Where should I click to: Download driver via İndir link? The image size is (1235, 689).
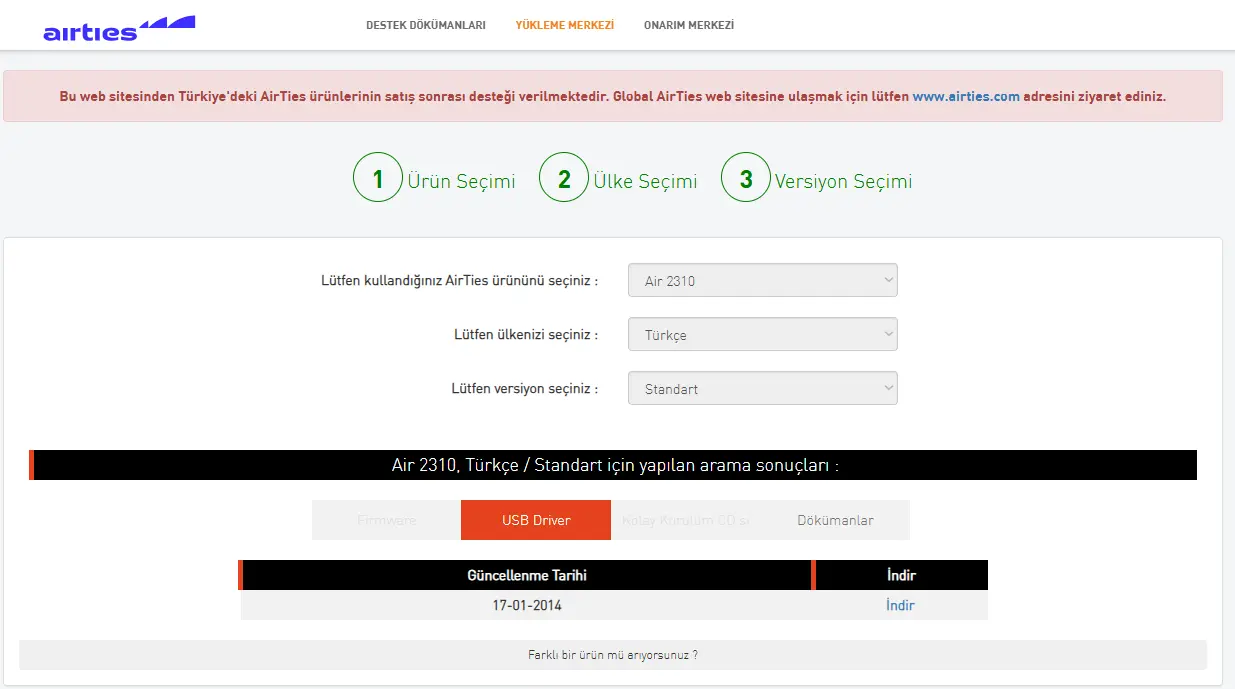(900, 605)
